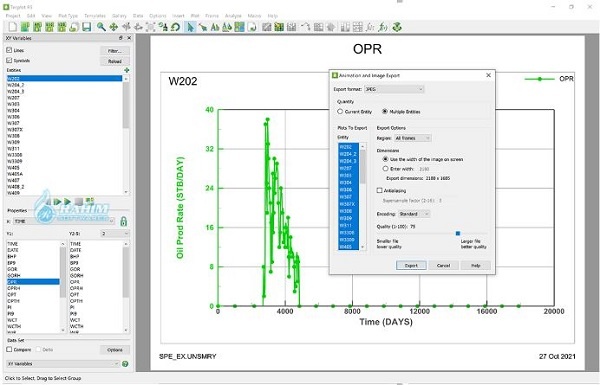This screenshot has width=600, height=385.
Task: Click the adjustor pointer tool beside selector
Action: tap(203, 27)
